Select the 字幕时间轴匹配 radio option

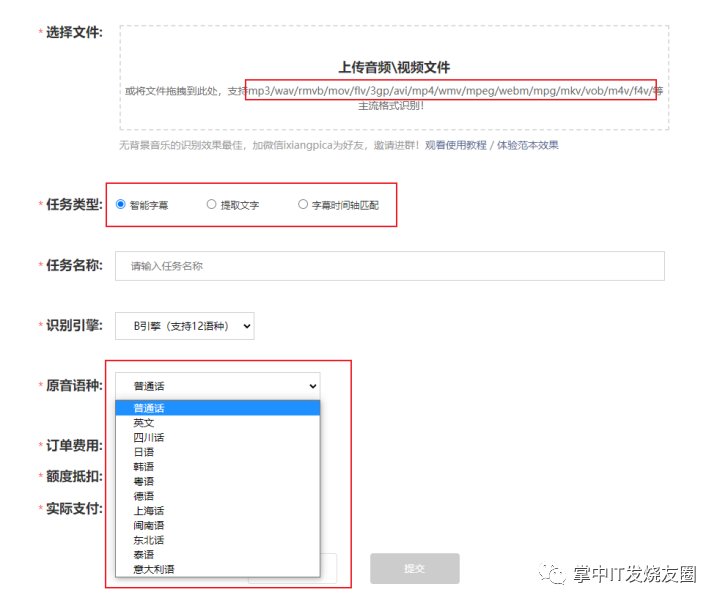303,204
